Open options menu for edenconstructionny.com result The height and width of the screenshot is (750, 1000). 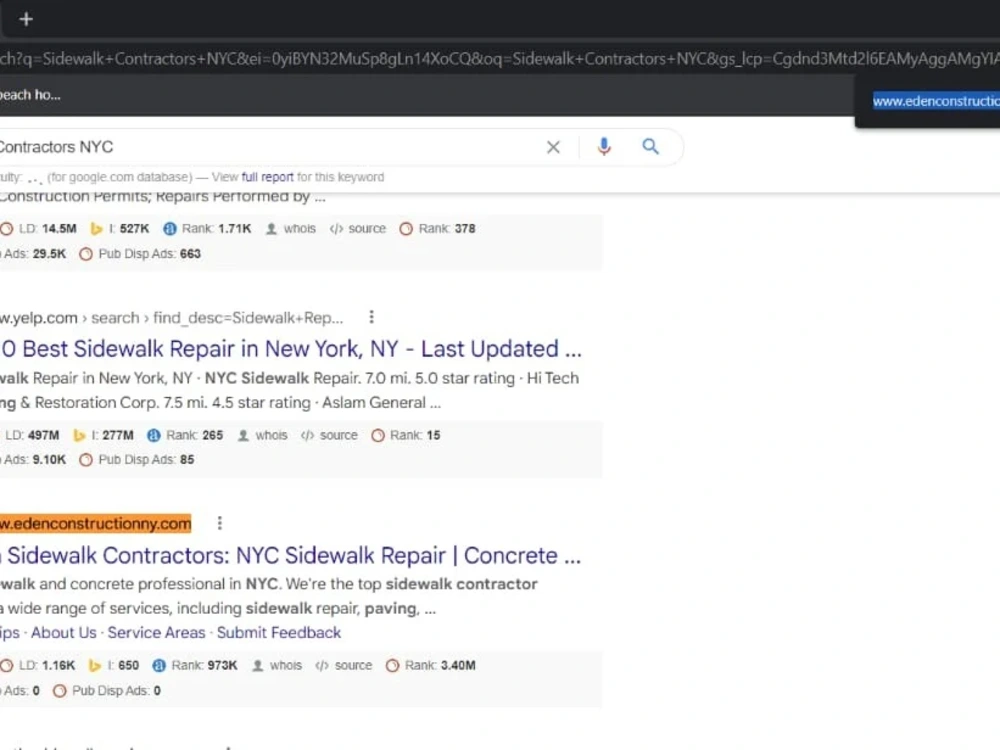coord(219,523)
